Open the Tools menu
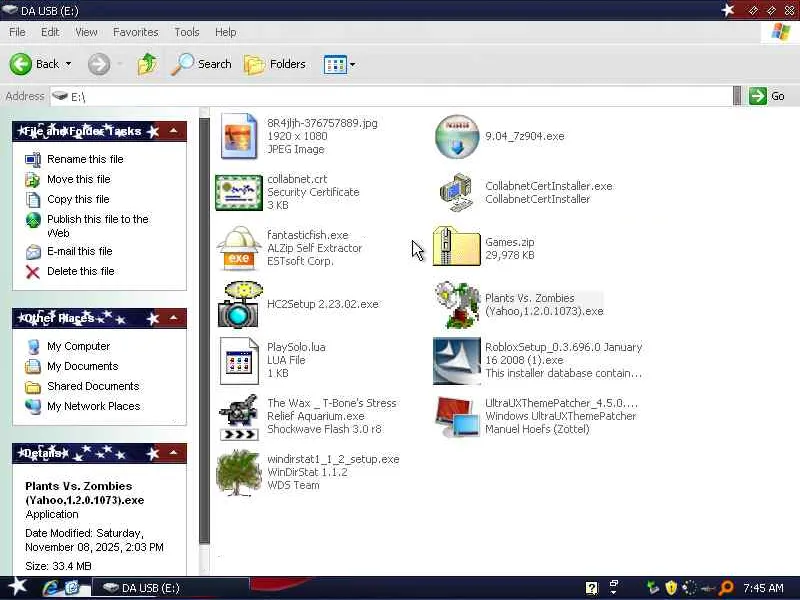Viewport: 800px width, 600px height. [x=187, y=32]
